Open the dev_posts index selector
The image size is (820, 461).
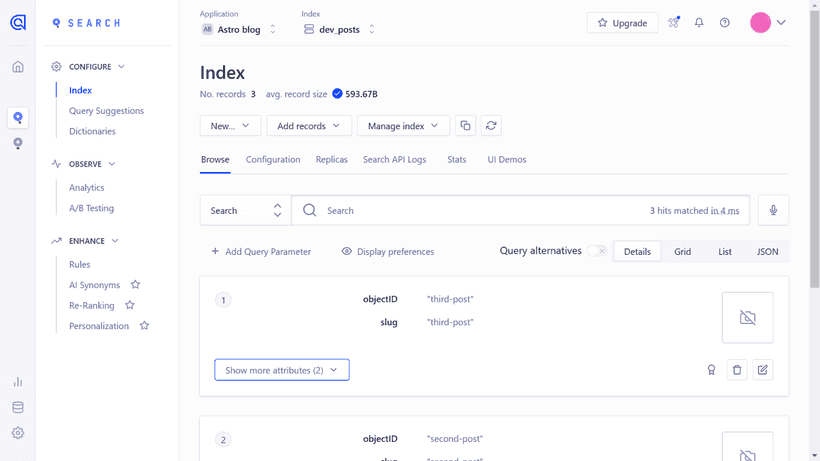(x=339, y=29)
